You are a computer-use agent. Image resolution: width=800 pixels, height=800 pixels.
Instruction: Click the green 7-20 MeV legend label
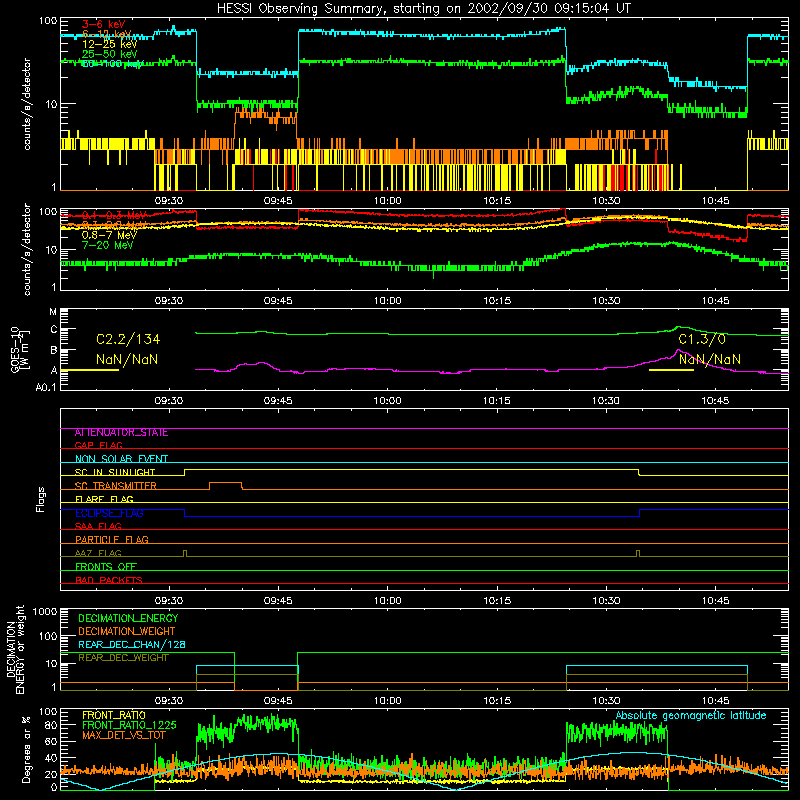pos(108,245)
